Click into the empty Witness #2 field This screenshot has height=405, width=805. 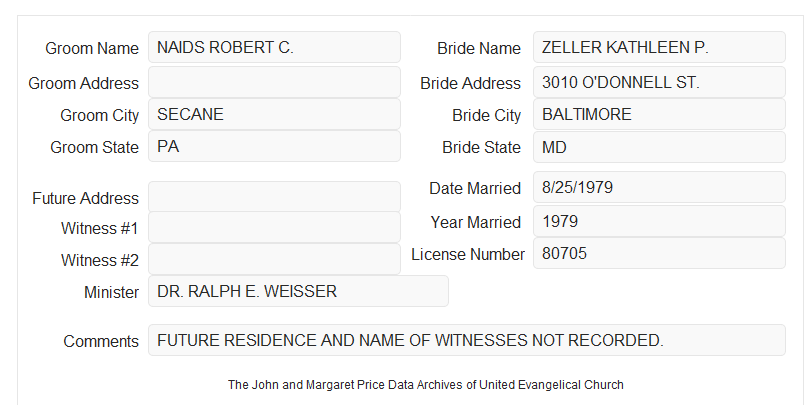click(274, 259)
